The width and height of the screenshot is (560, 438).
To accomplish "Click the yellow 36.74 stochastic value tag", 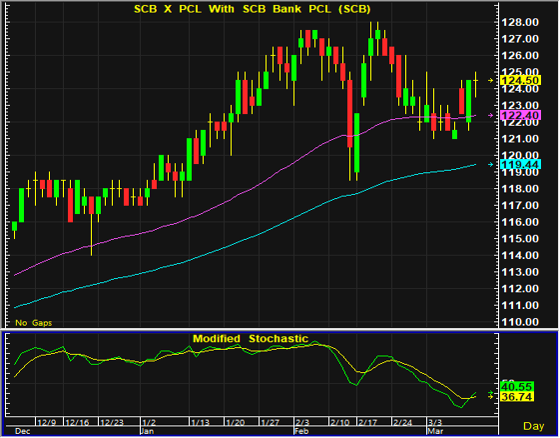I will (517, 397).
